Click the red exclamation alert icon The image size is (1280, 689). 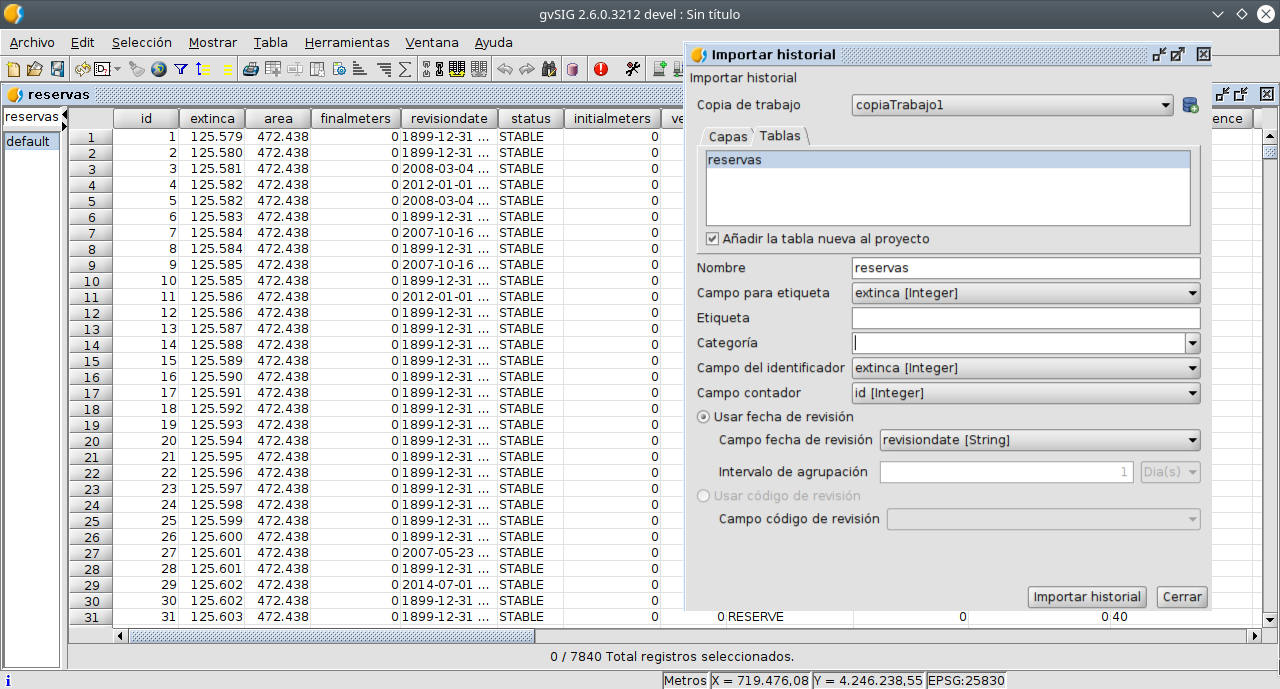pos(601,69)
